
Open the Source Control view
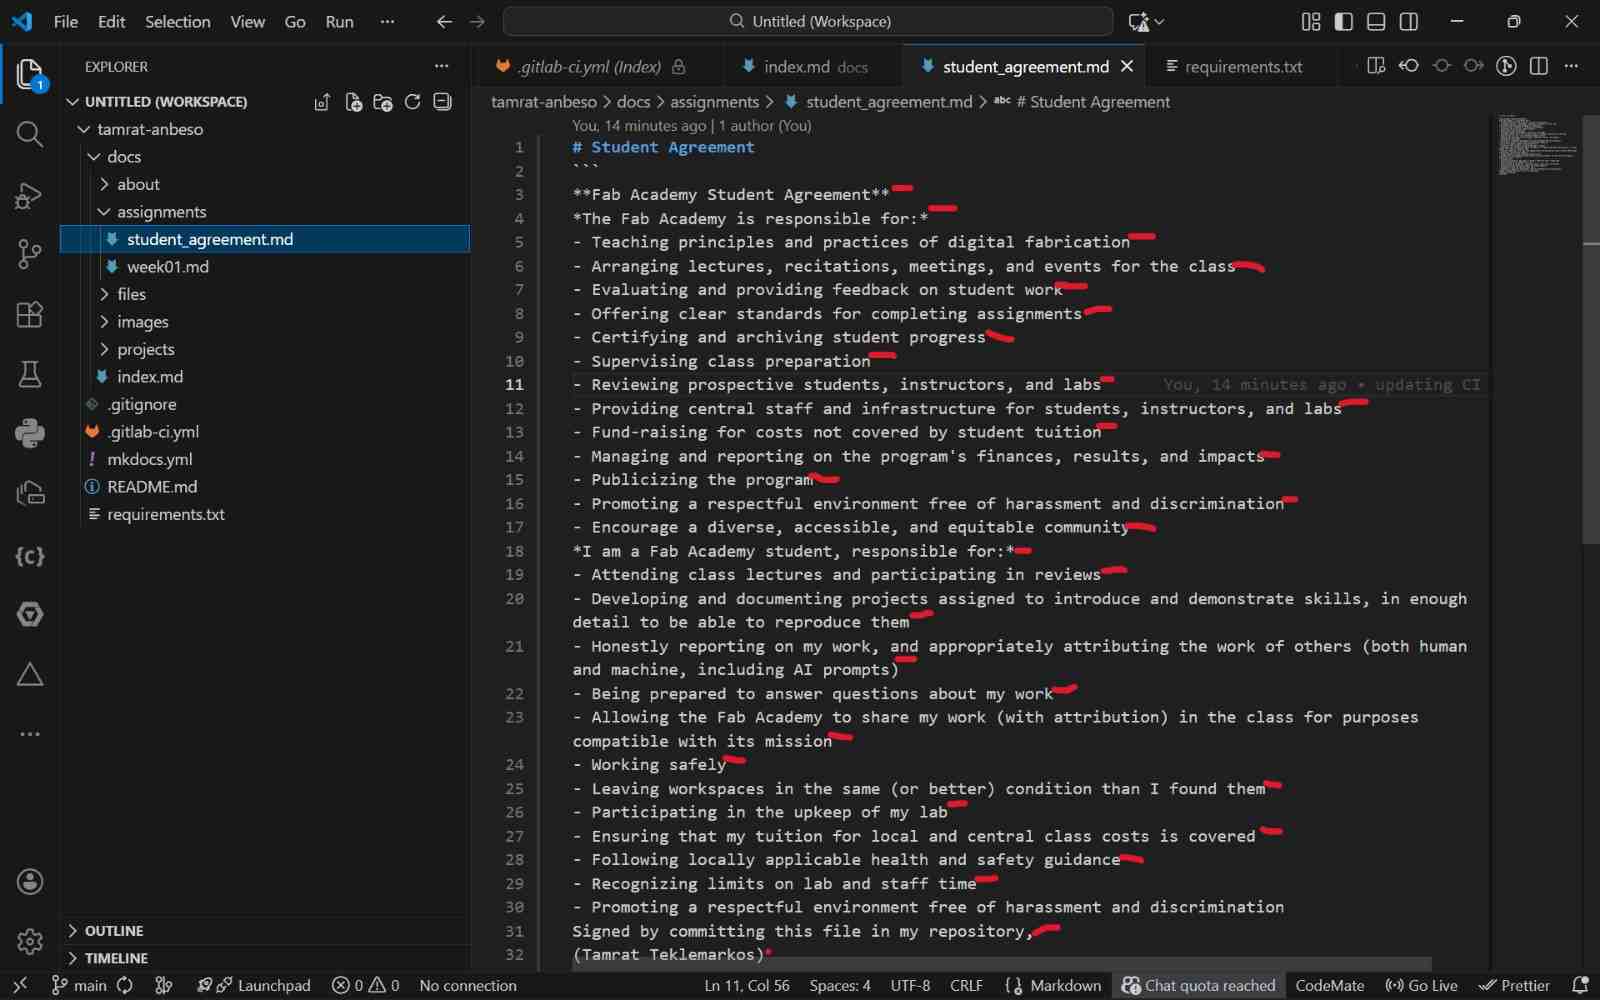[30, 254]
